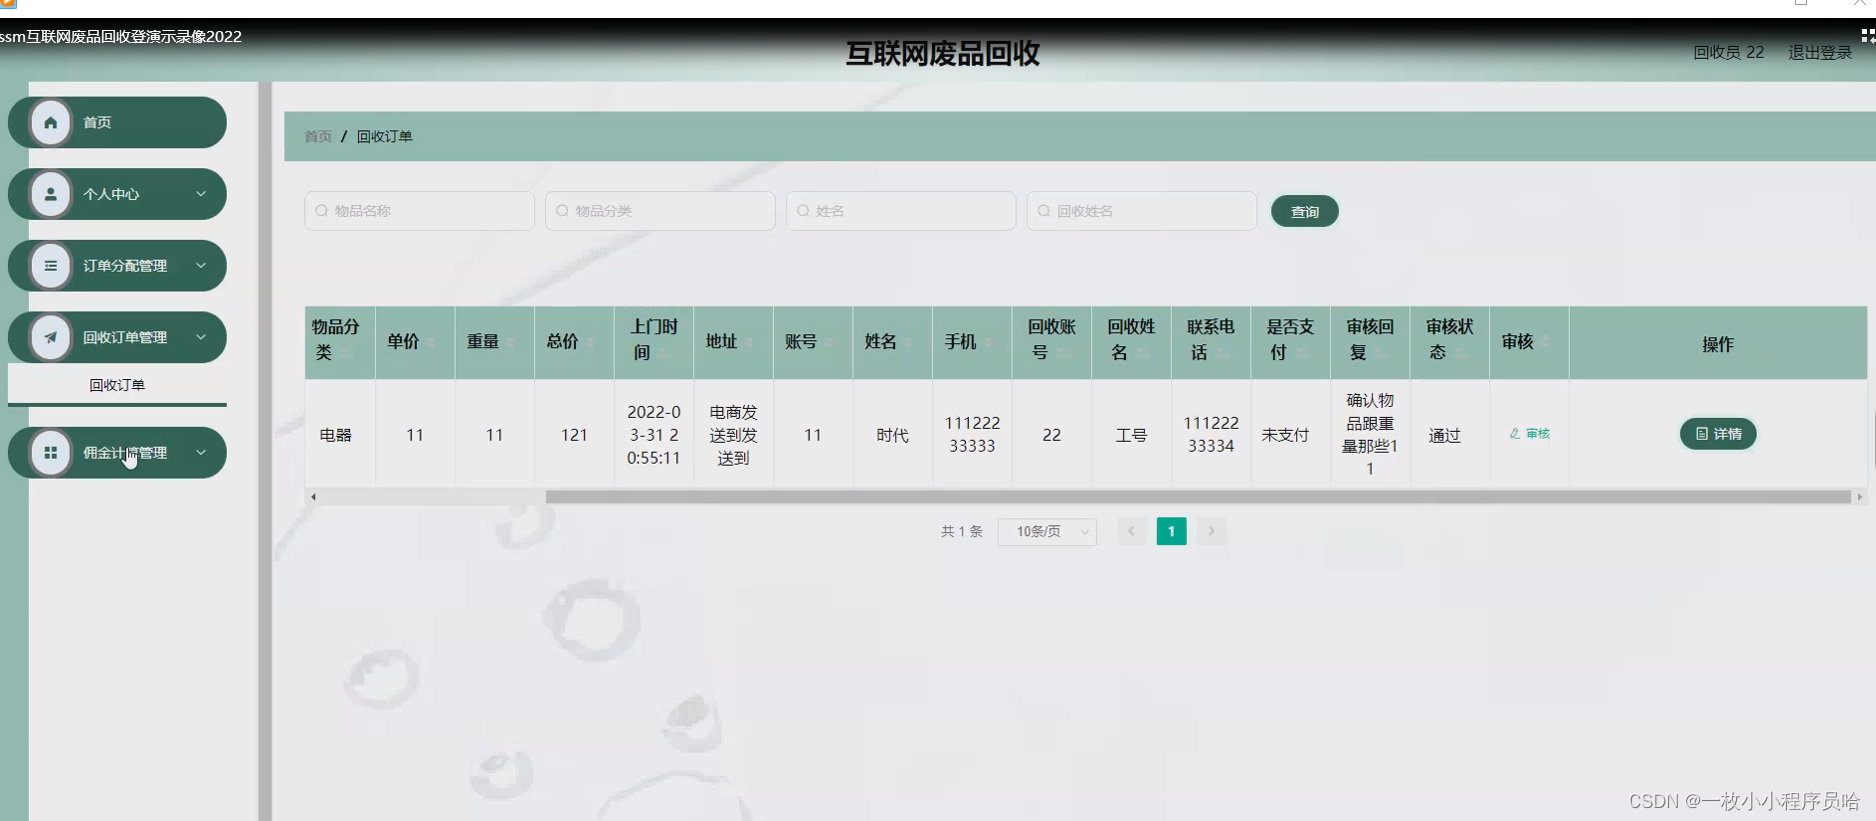Viewport: 1876px width, 821px height.
Task: Click the sort arrows on 审核 column
Action: click(1545, 342)
